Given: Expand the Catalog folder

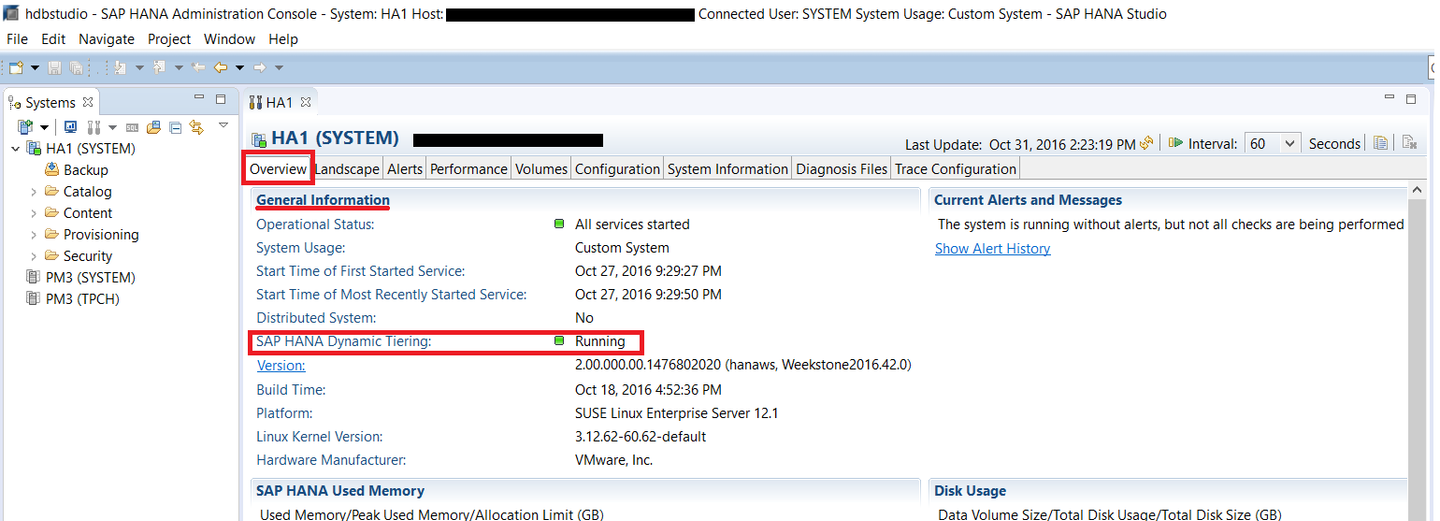Looking at the screenshot, I should [x=33, y=191].
